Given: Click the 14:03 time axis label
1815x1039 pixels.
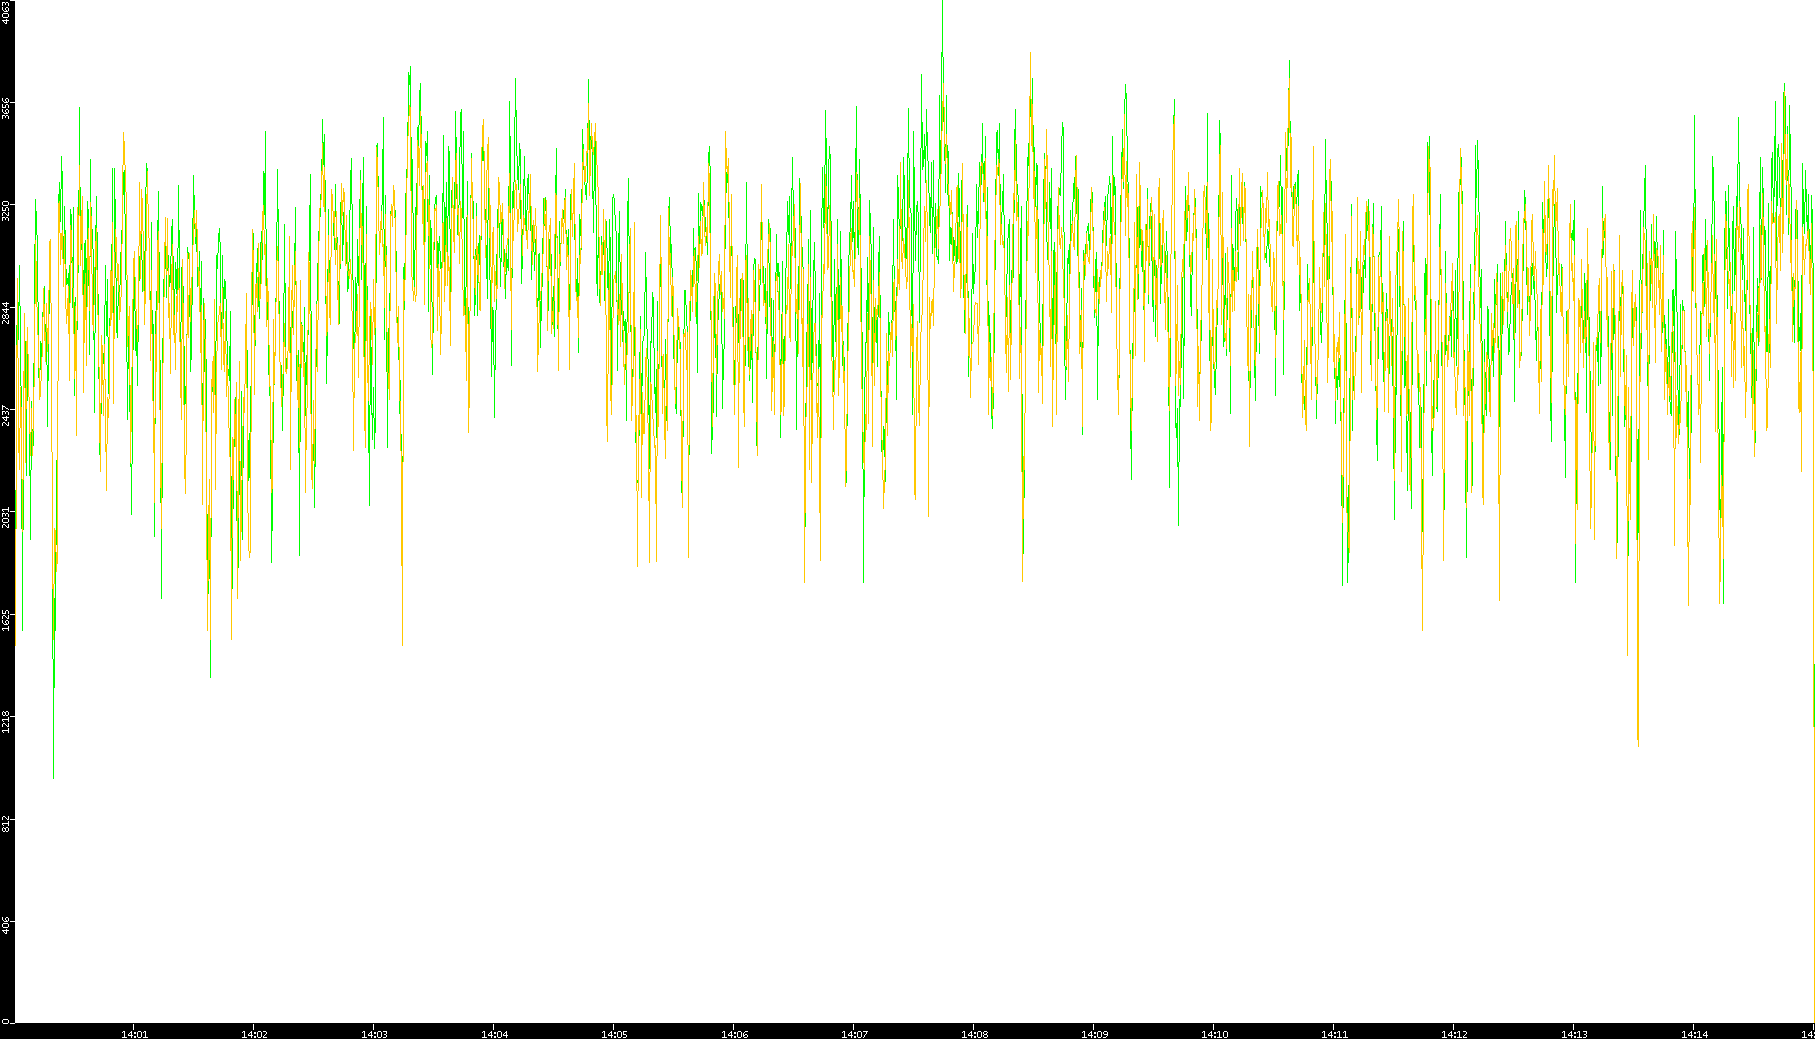Looking at the screenshot, I should coord(374,1034).
